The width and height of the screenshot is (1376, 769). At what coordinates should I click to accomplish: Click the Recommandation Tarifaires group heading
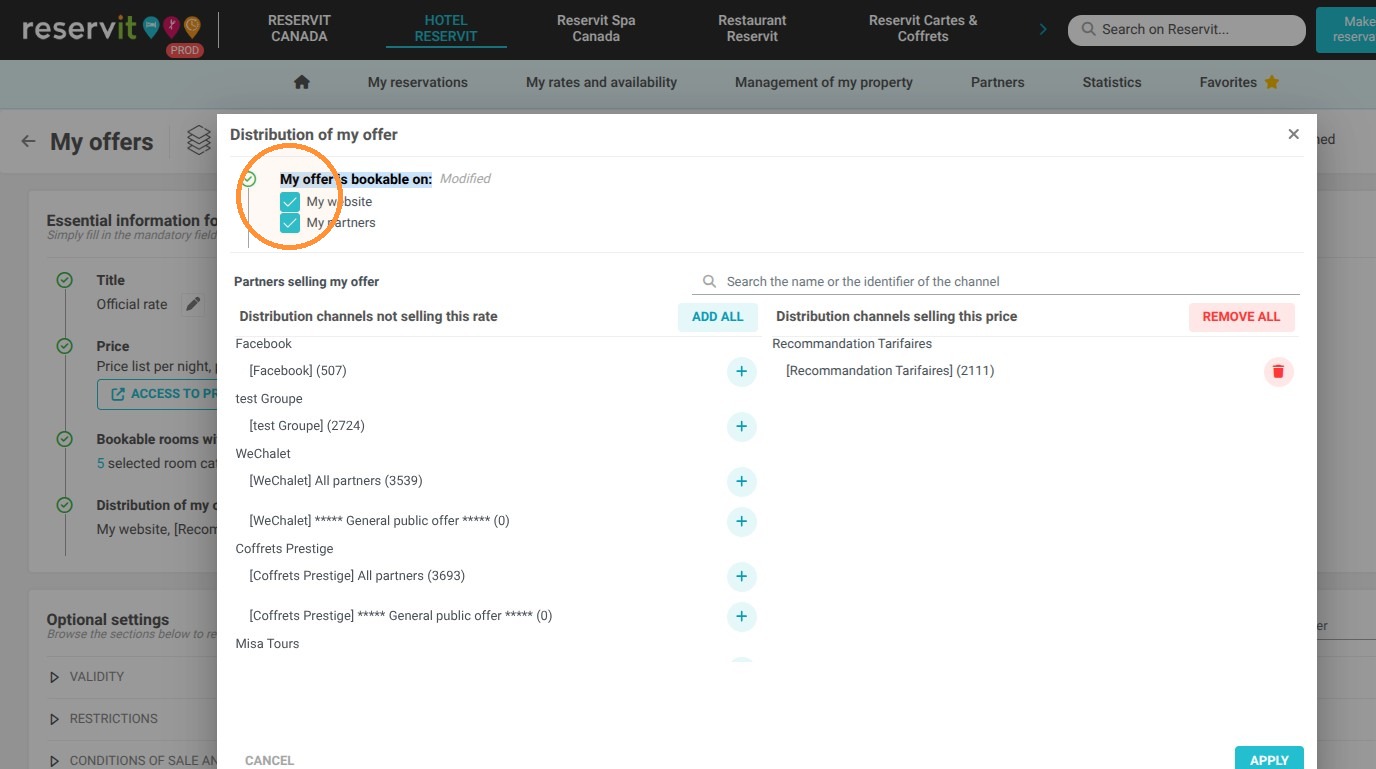tap(852, 344)
